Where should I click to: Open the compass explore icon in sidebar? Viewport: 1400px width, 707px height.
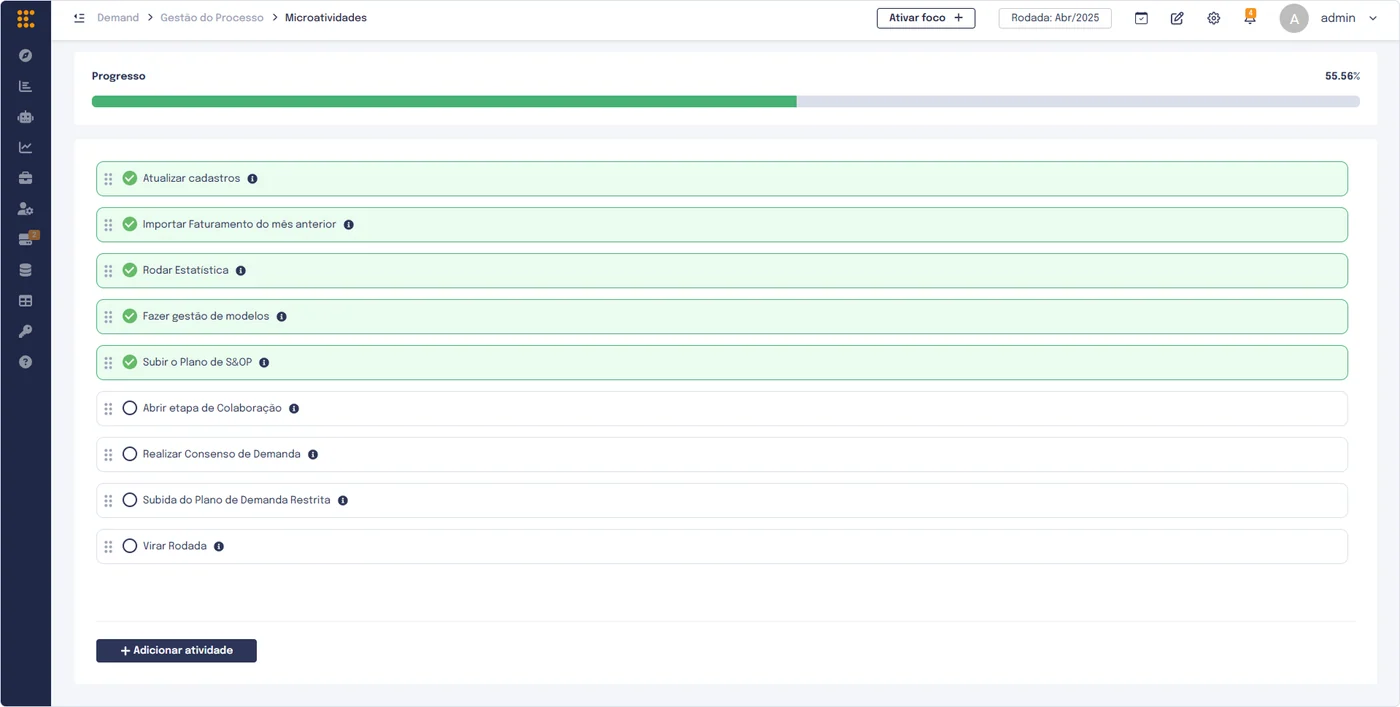(25, 56)
